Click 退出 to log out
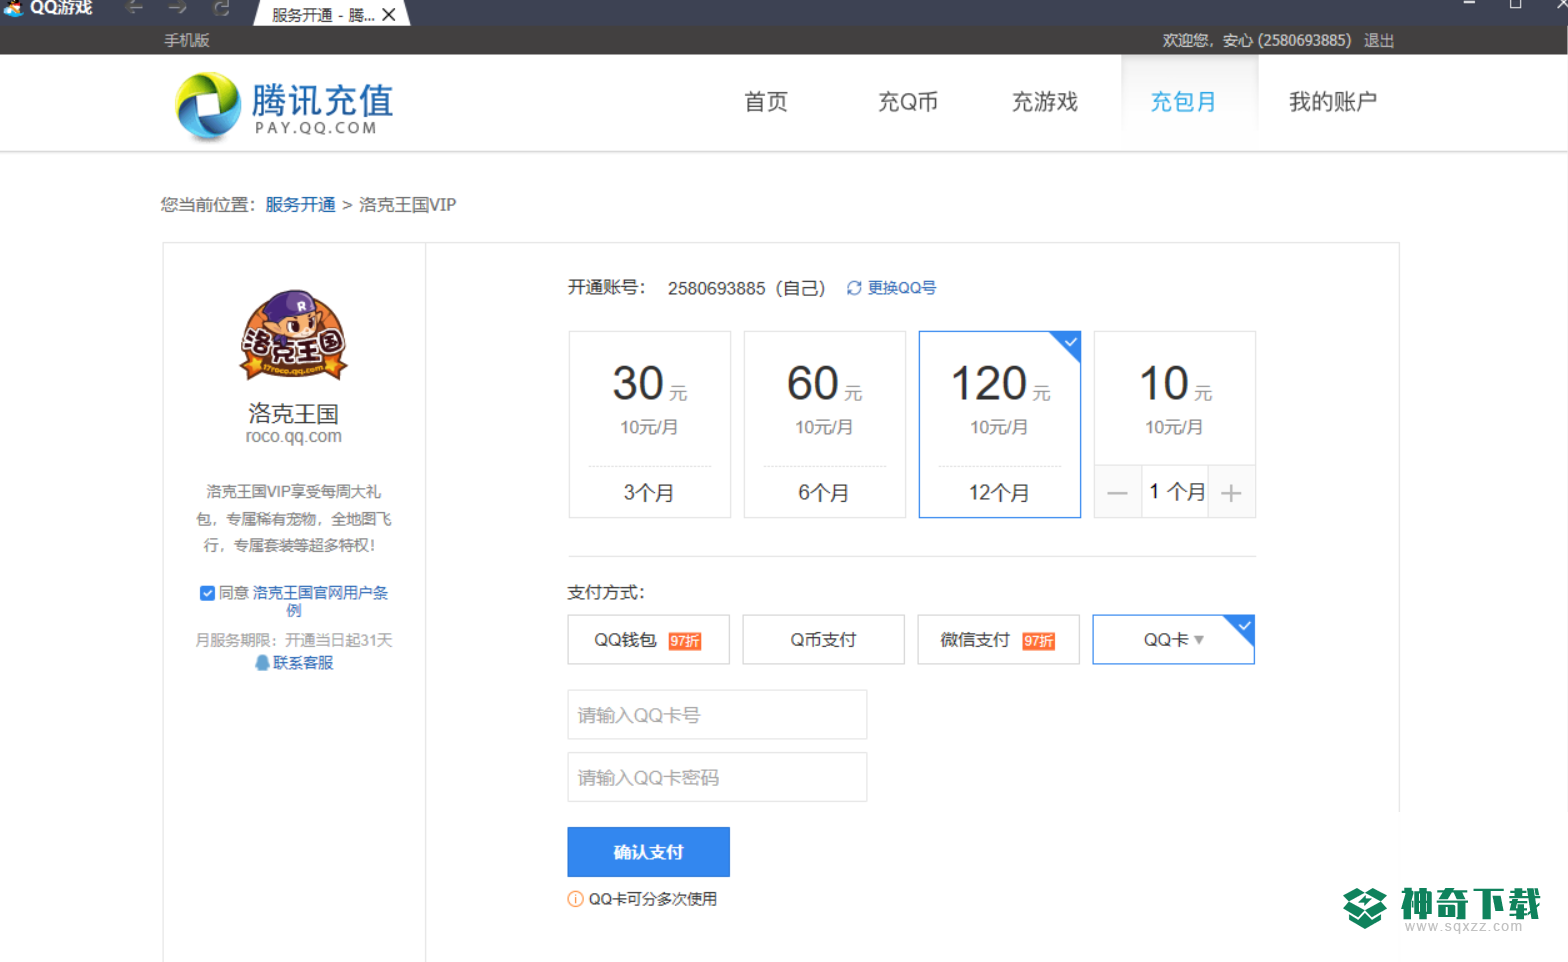This screenshot has height=962, width=1568. click(1379, 41)
